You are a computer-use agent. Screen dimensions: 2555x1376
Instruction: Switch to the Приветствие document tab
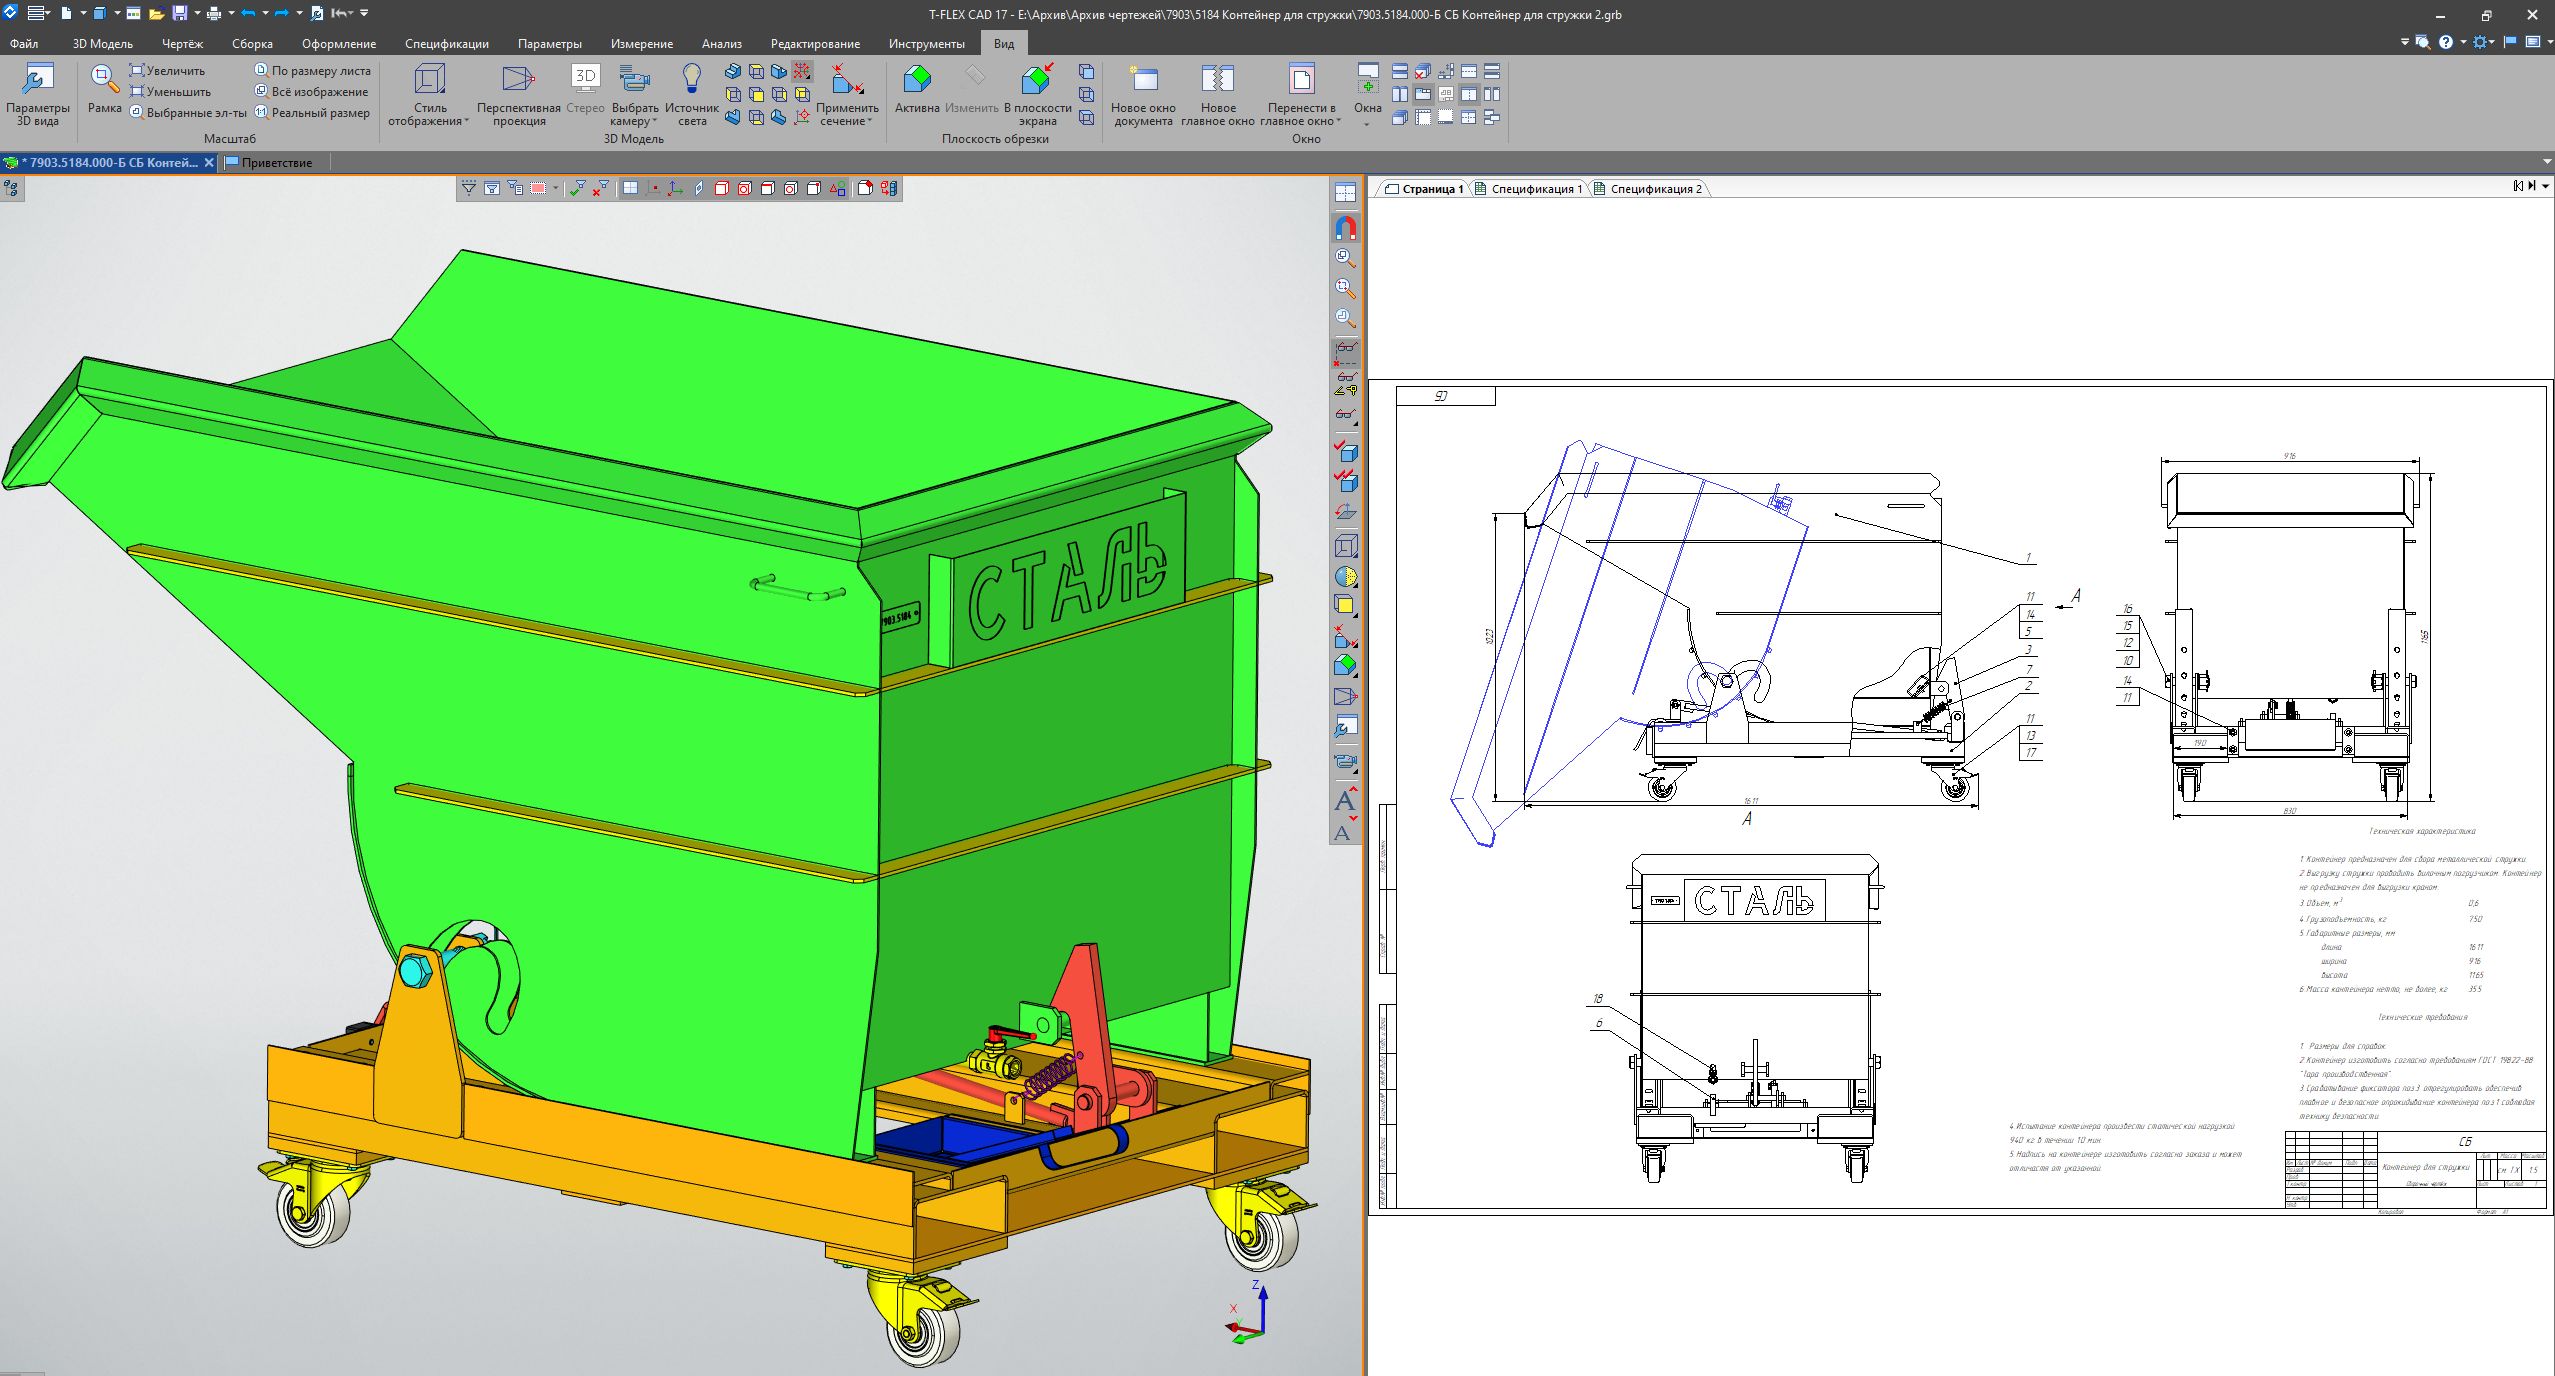tap(275, 162)
